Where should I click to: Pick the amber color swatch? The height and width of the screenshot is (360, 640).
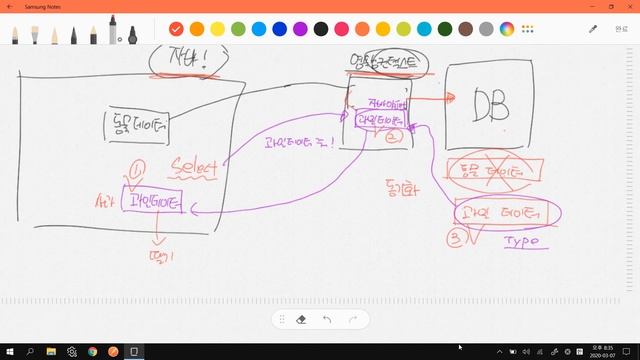(x=383, y=29)
